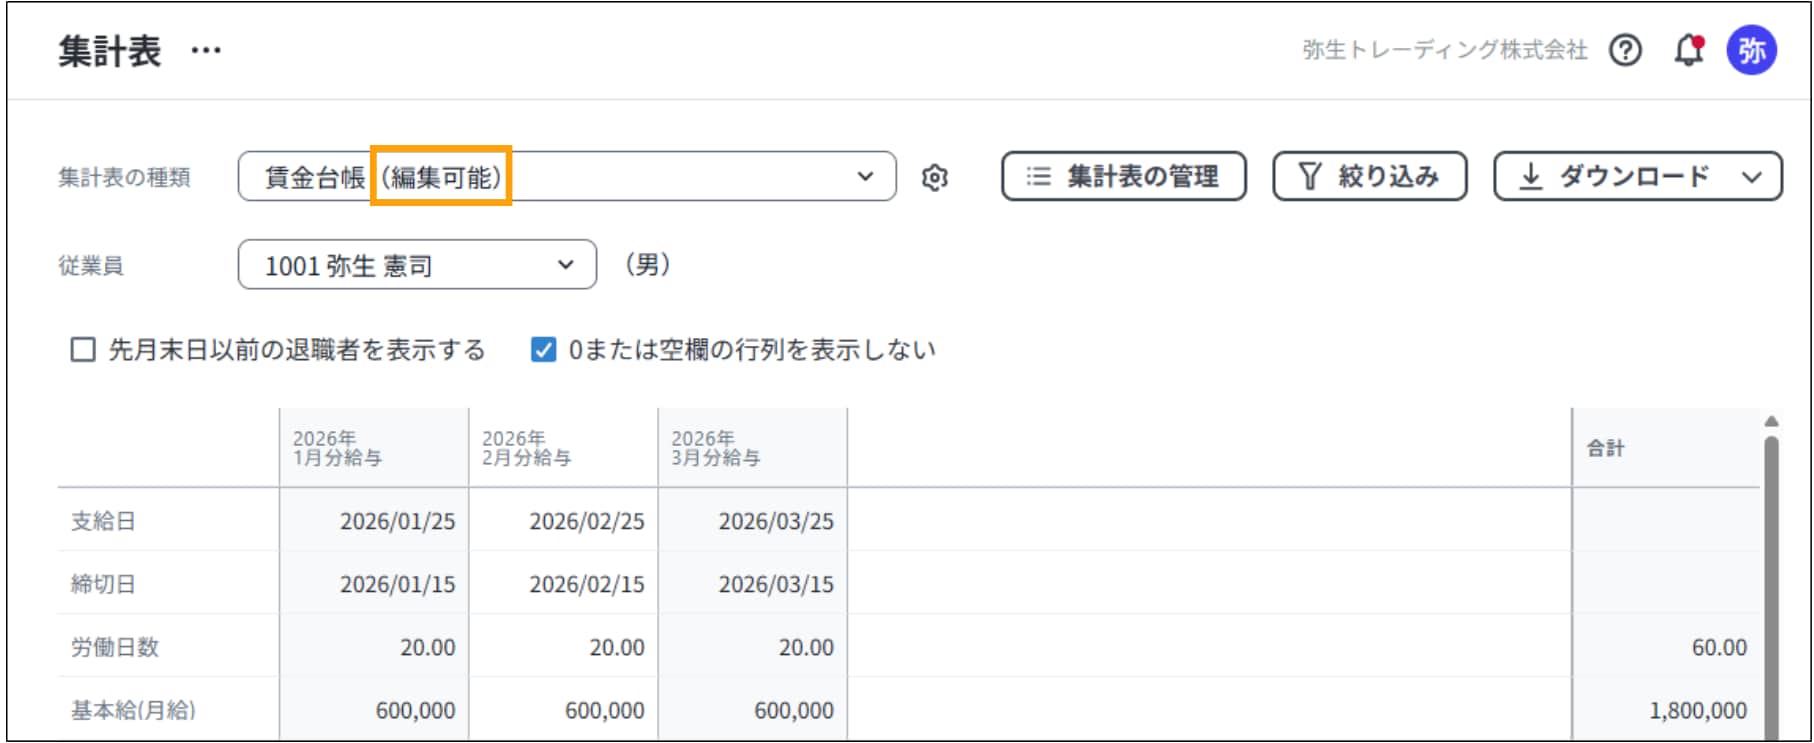Click the 弥生トレーディング株式会社 company name
This screenshot has width=1814, height=743.
click(1445, 50)
